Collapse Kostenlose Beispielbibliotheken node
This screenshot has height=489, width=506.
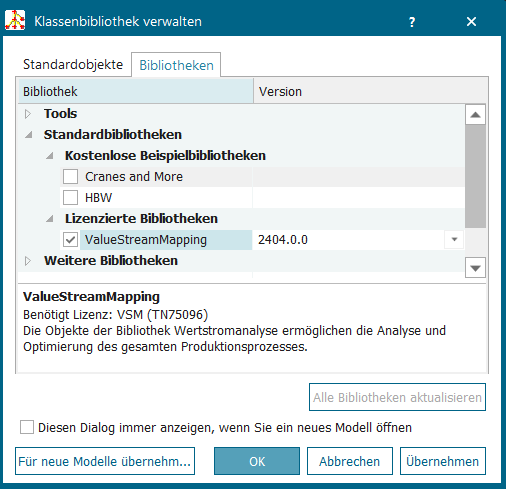coord(50,156)
